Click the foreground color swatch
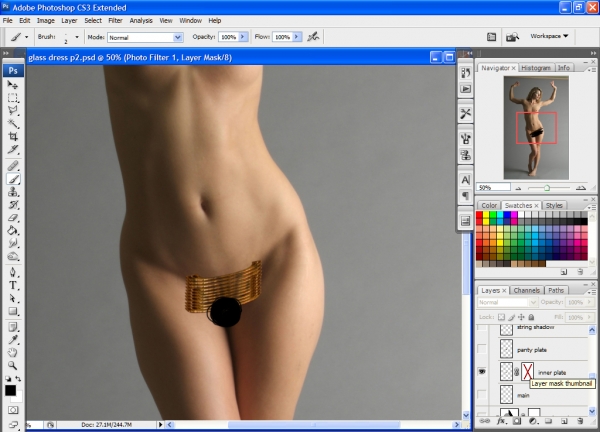Image resolution: width=600 pixels, height=432 pixels. coord(10,391)
